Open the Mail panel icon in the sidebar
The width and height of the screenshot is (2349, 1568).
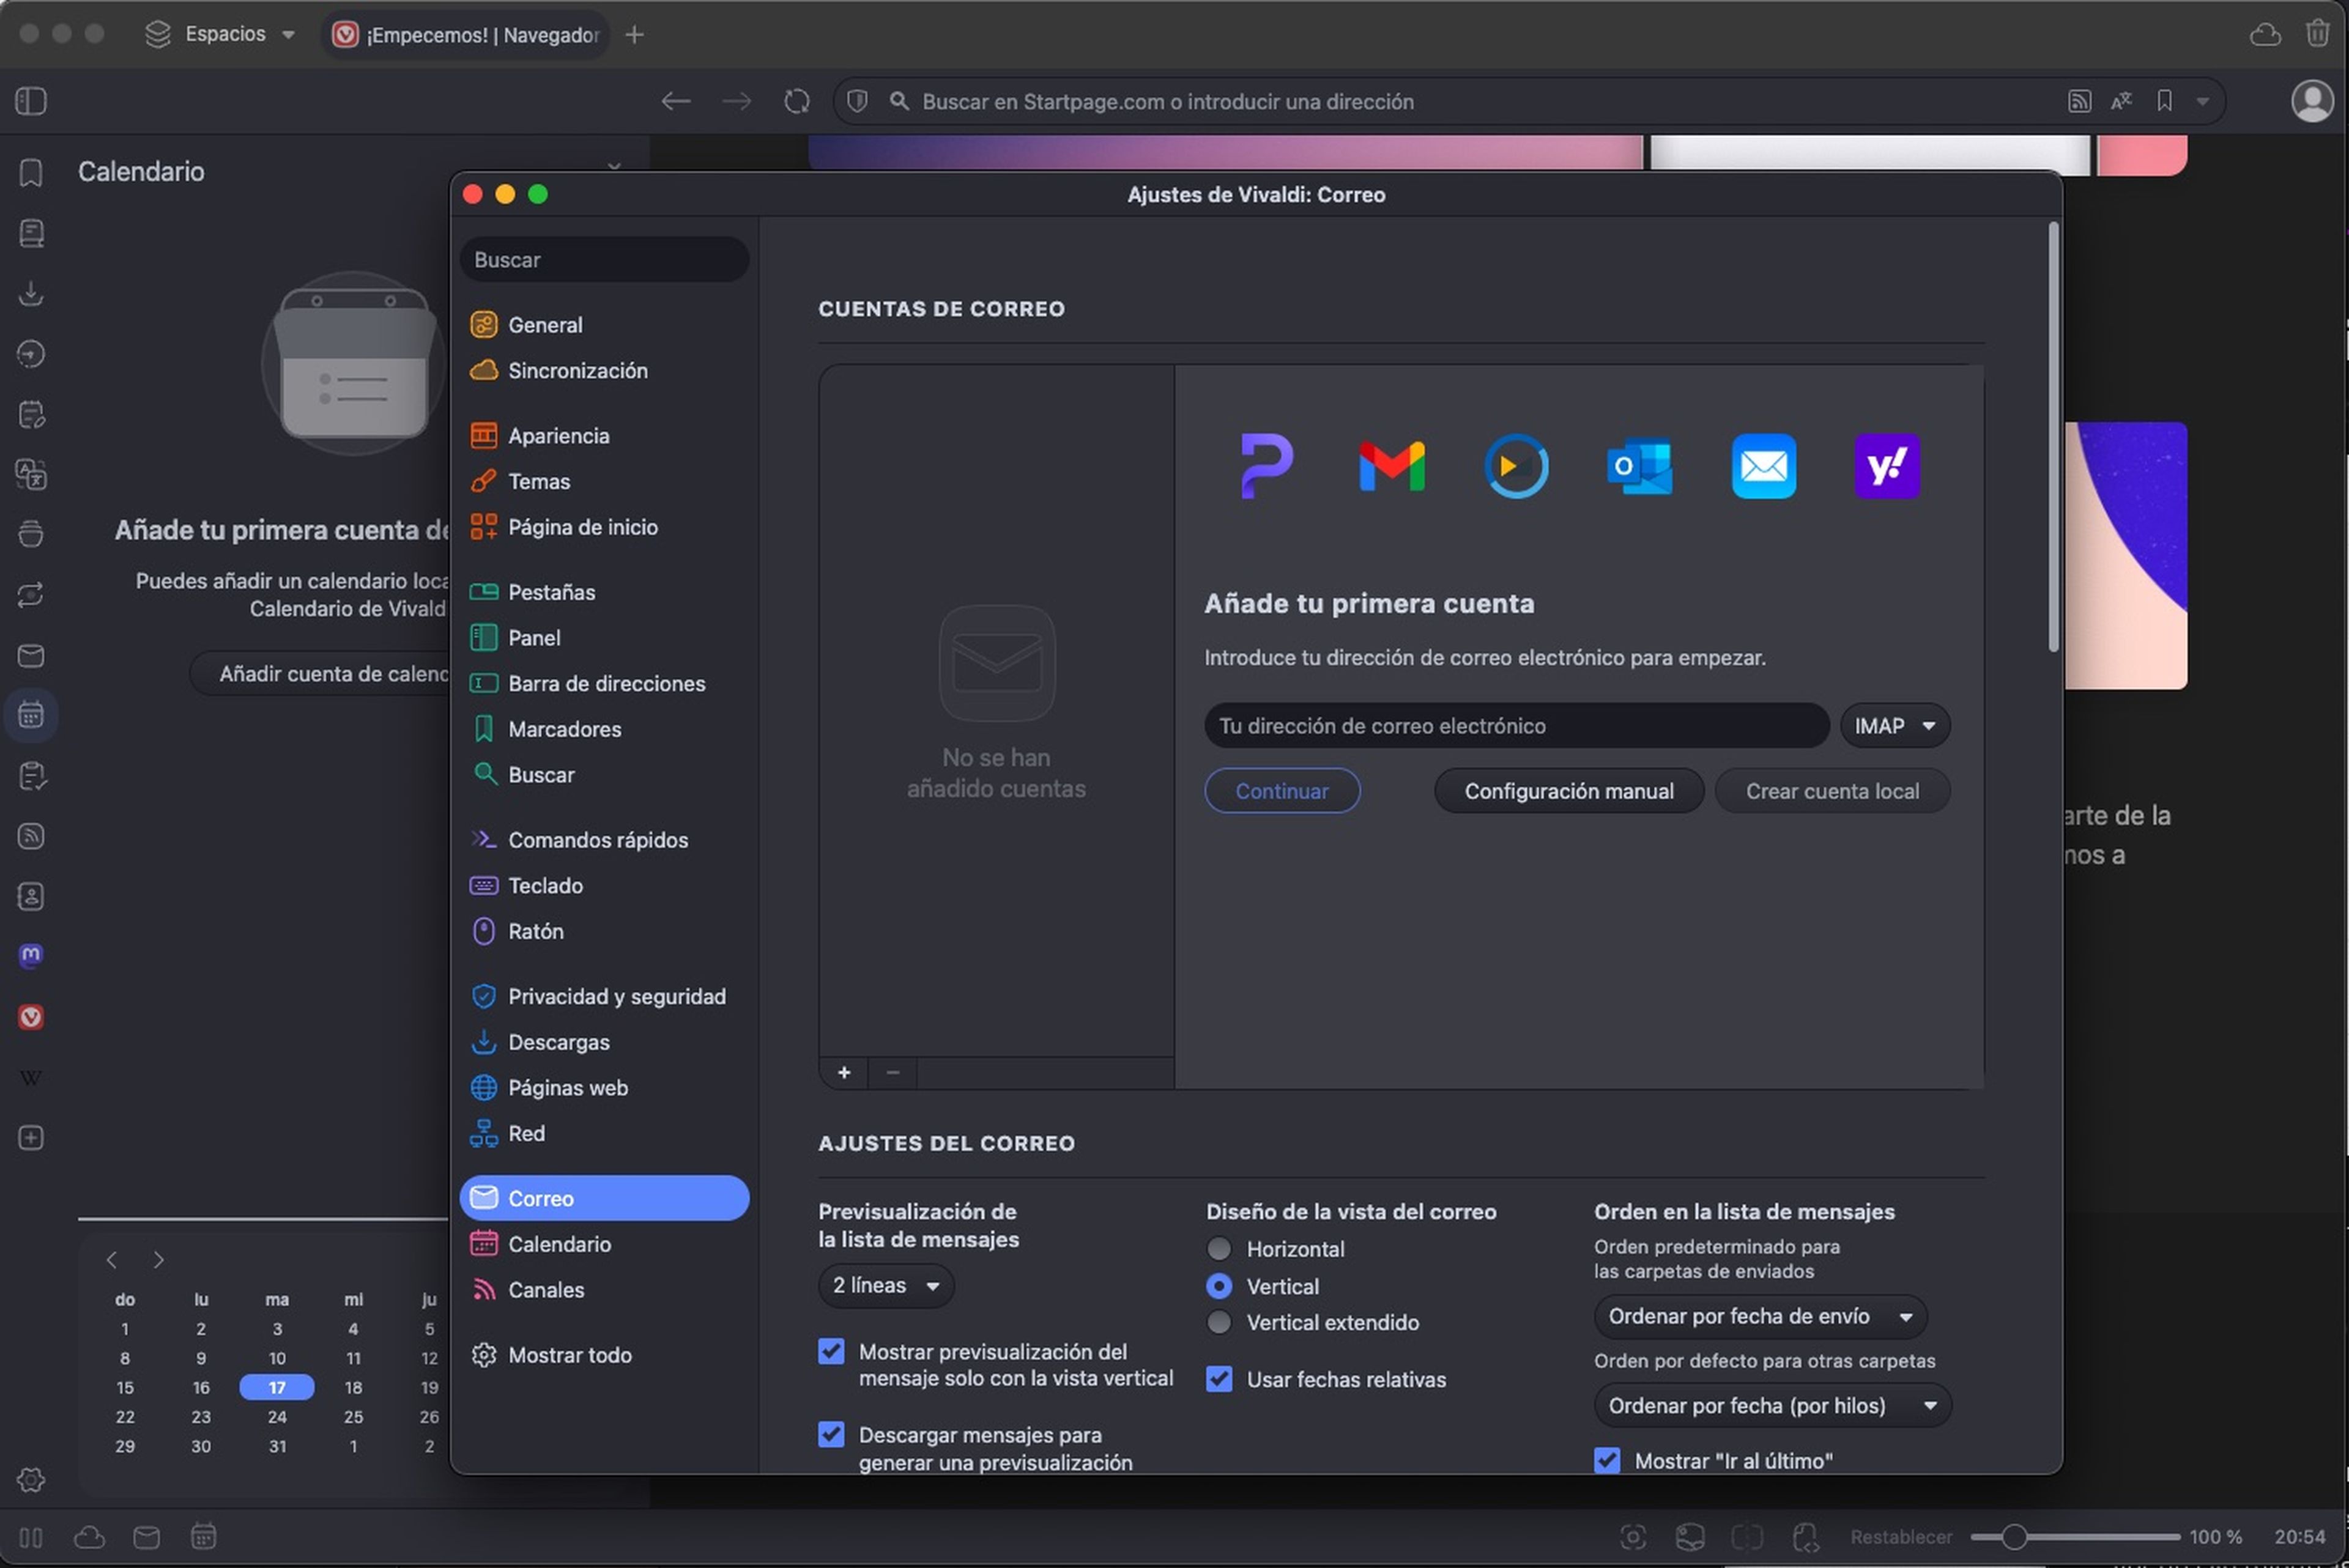[x=31, y=655]
